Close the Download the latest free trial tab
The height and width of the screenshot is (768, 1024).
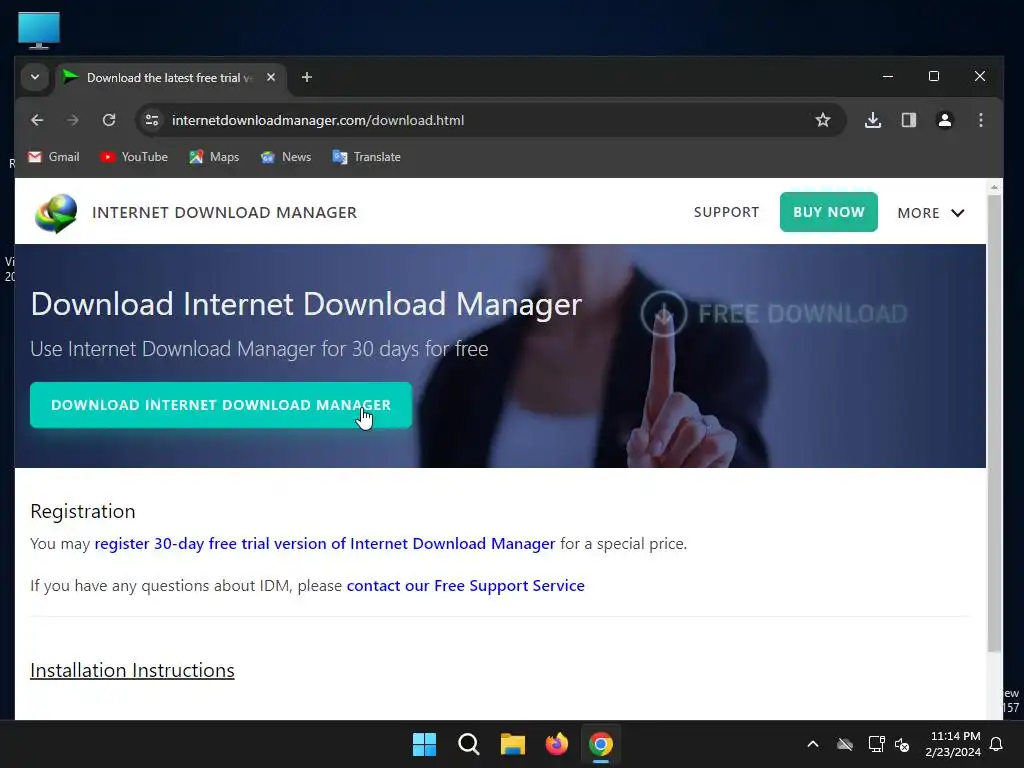coord(271,77)
